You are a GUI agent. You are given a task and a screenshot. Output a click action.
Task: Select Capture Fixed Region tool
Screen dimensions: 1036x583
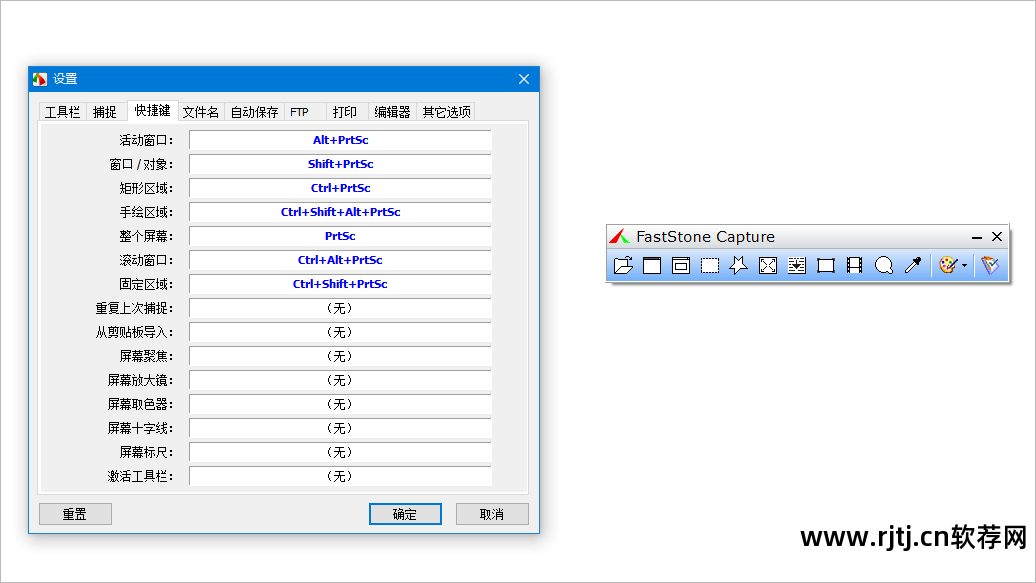coord(826,265)
